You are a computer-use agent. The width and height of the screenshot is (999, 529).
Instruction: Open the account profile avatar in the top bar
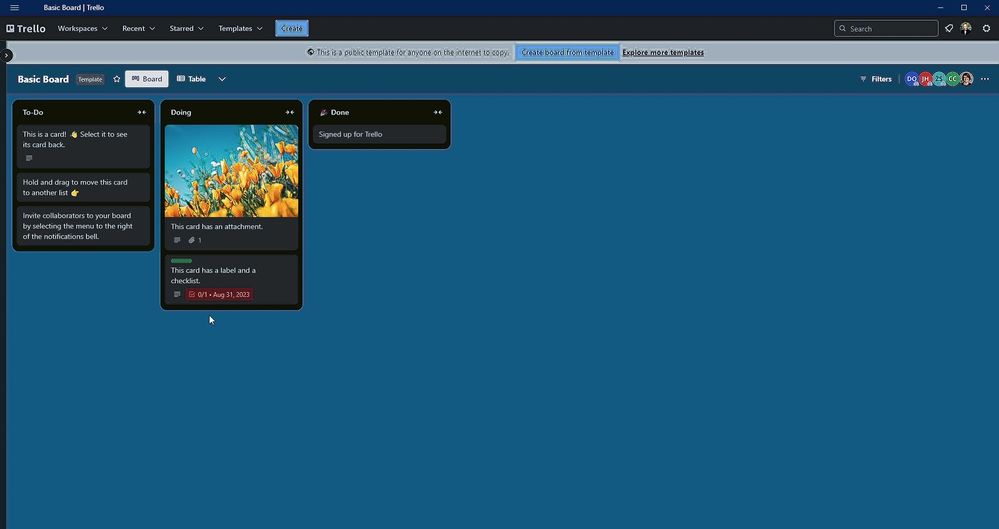[x=967, y=29]
